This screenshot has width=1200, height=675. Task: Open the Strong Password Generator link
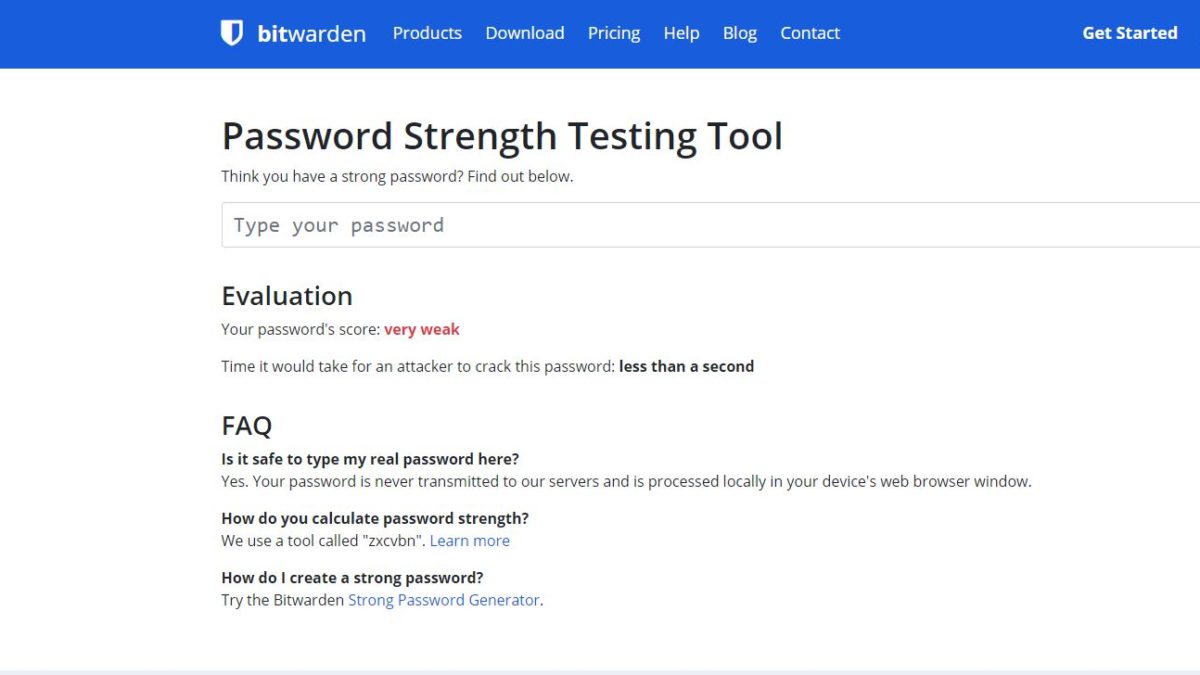(444, 600)
